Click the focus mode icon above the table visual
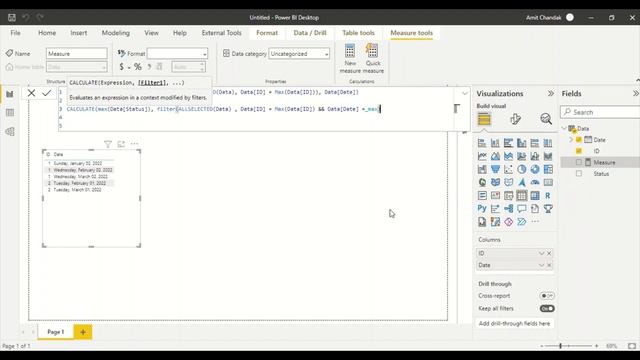The height and width of the screenshot is (360, 640). (121, 144)
